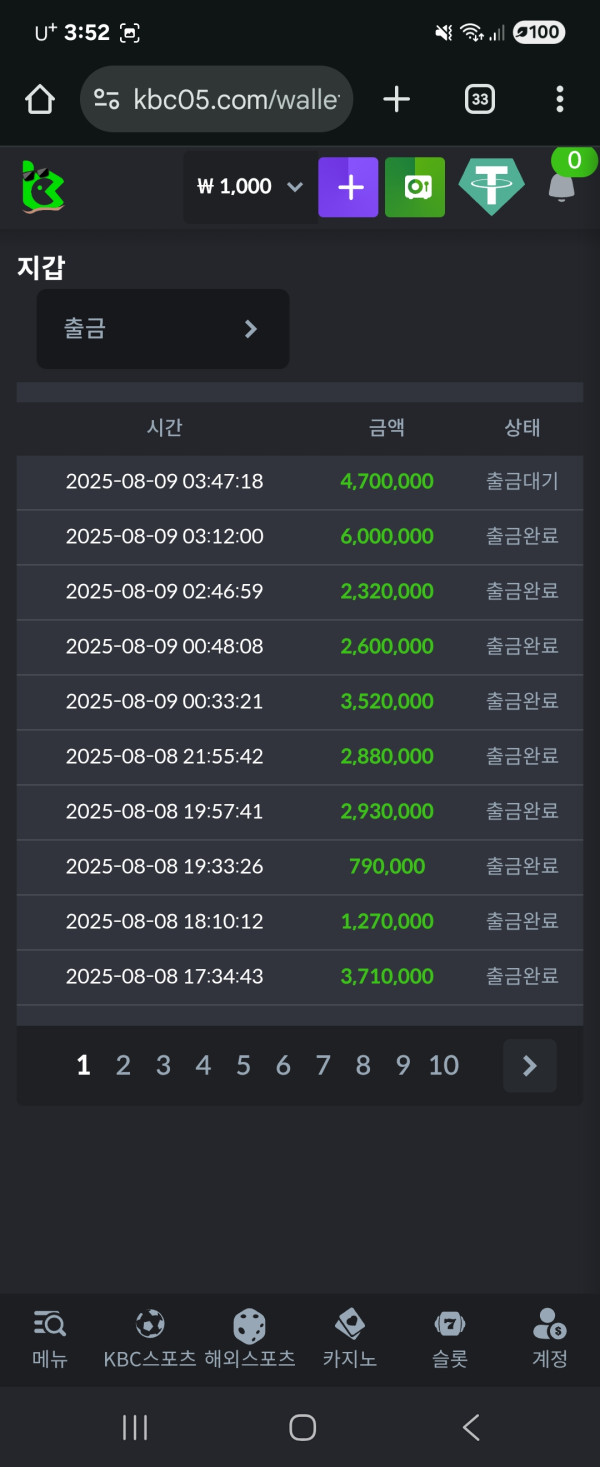Image resolution: width=600 pixels, height=1467 pixels.
Task: Open the tab switcher showing 33
Action: (480, 99)
